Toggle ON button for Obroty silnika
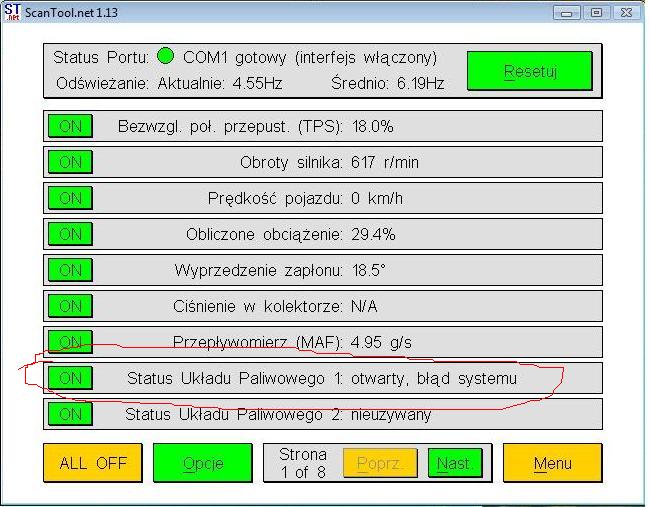Screen dimensions: 650x507 click(70, 162)
